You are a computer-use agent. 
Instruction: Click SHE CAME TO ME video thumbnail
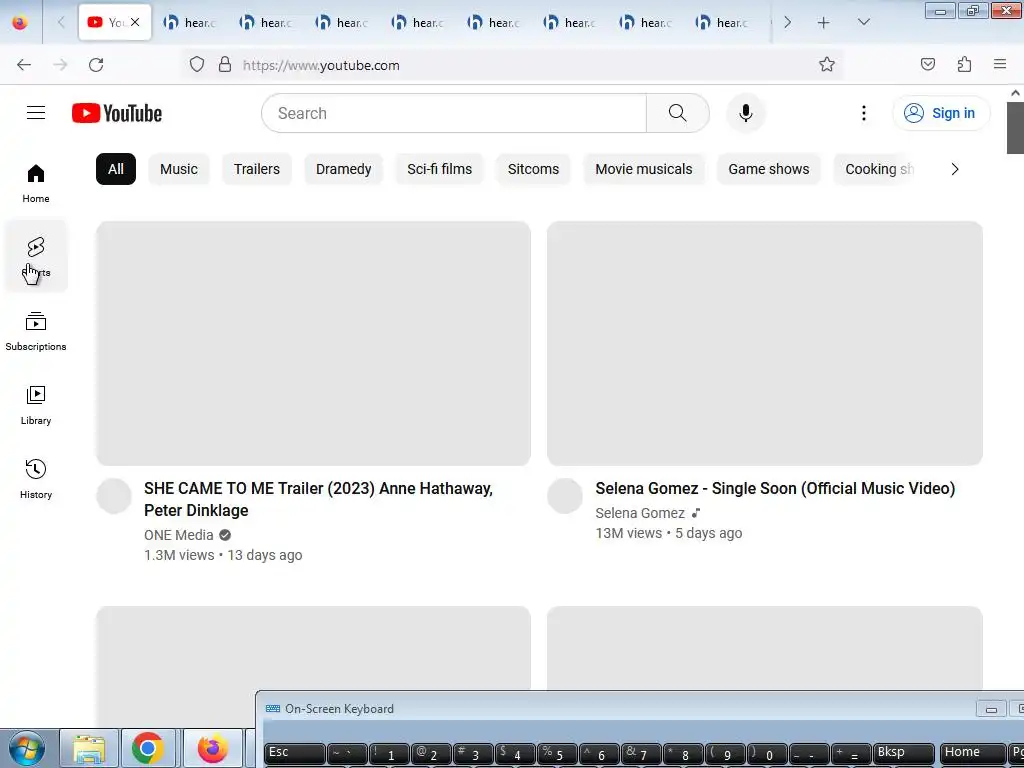[313, 343]
